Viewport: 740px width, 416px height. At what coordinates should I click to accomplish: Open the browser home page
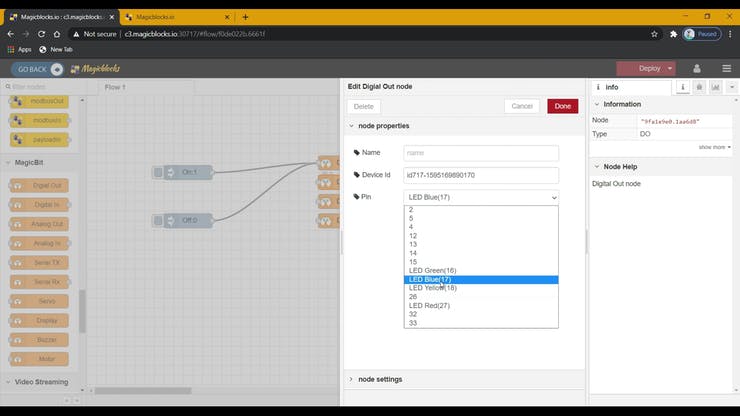point(57,34)
